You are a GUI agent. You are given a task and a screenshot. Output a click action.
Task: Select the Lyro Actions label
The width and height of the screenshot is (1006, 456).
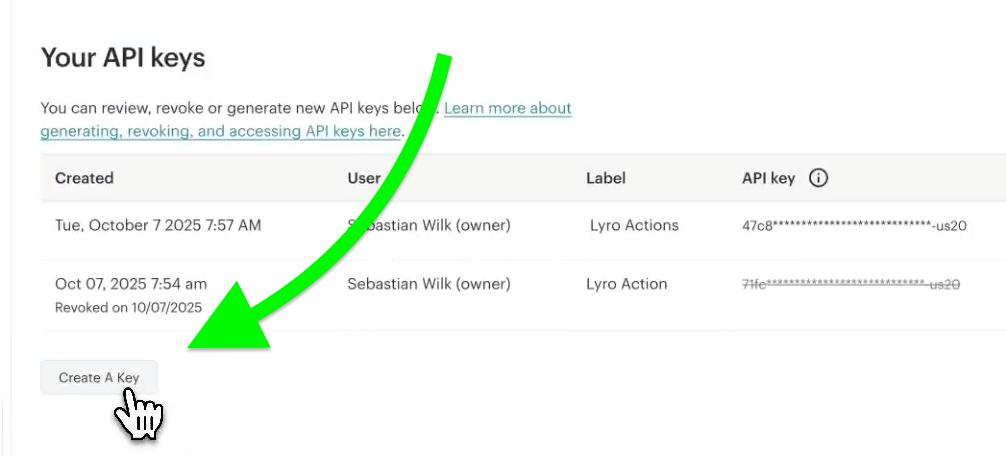(634, 225)
